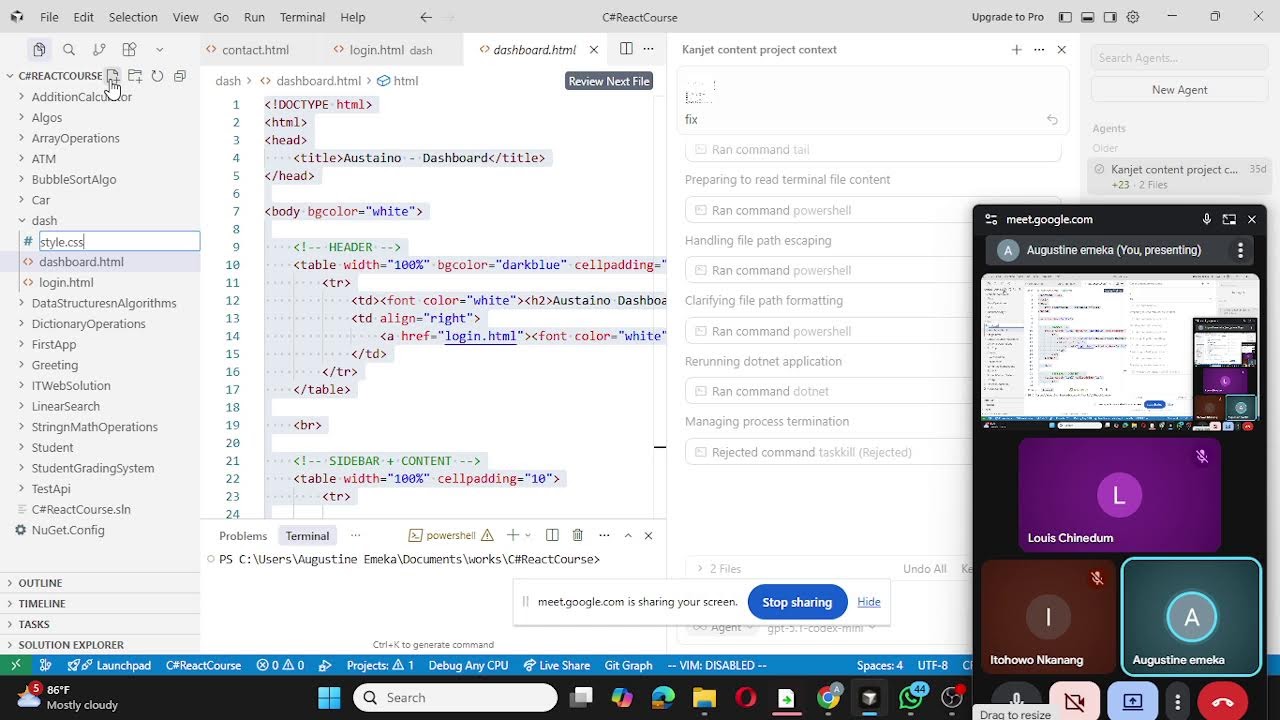
Task: Open WhatsApp from the taskbar
Action: point(912,697)
